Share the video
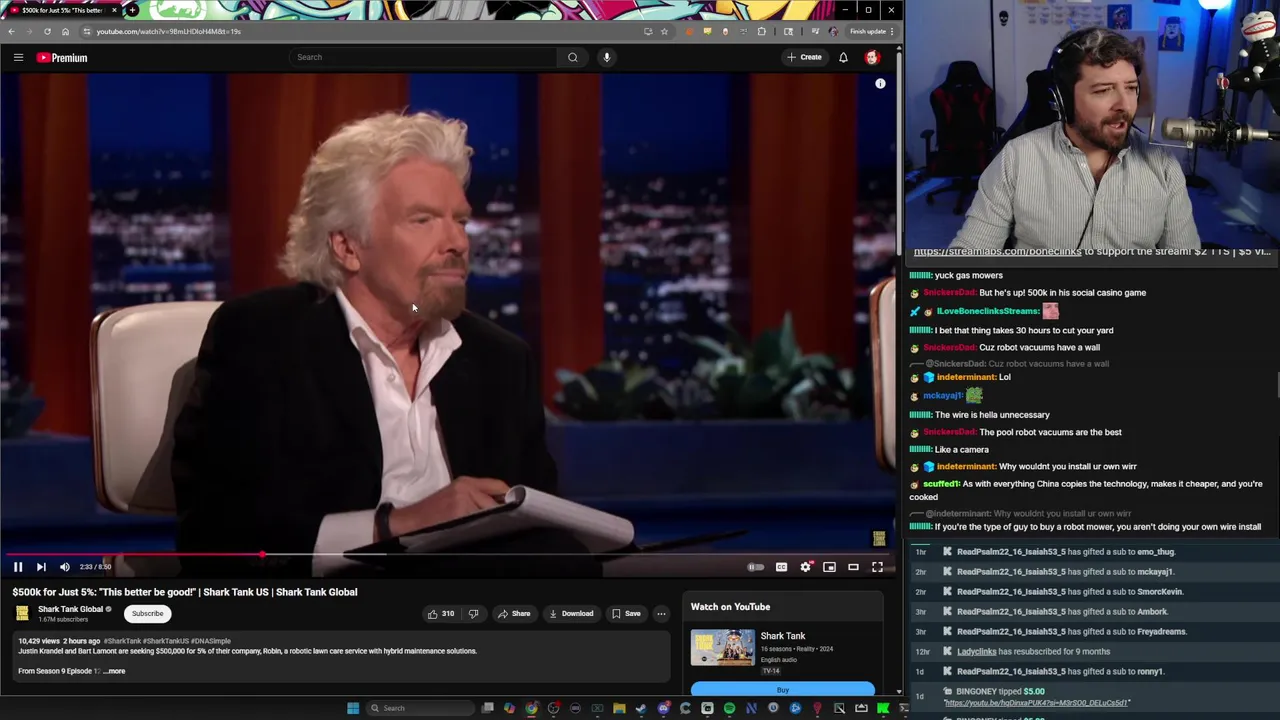 pos(514,614)
